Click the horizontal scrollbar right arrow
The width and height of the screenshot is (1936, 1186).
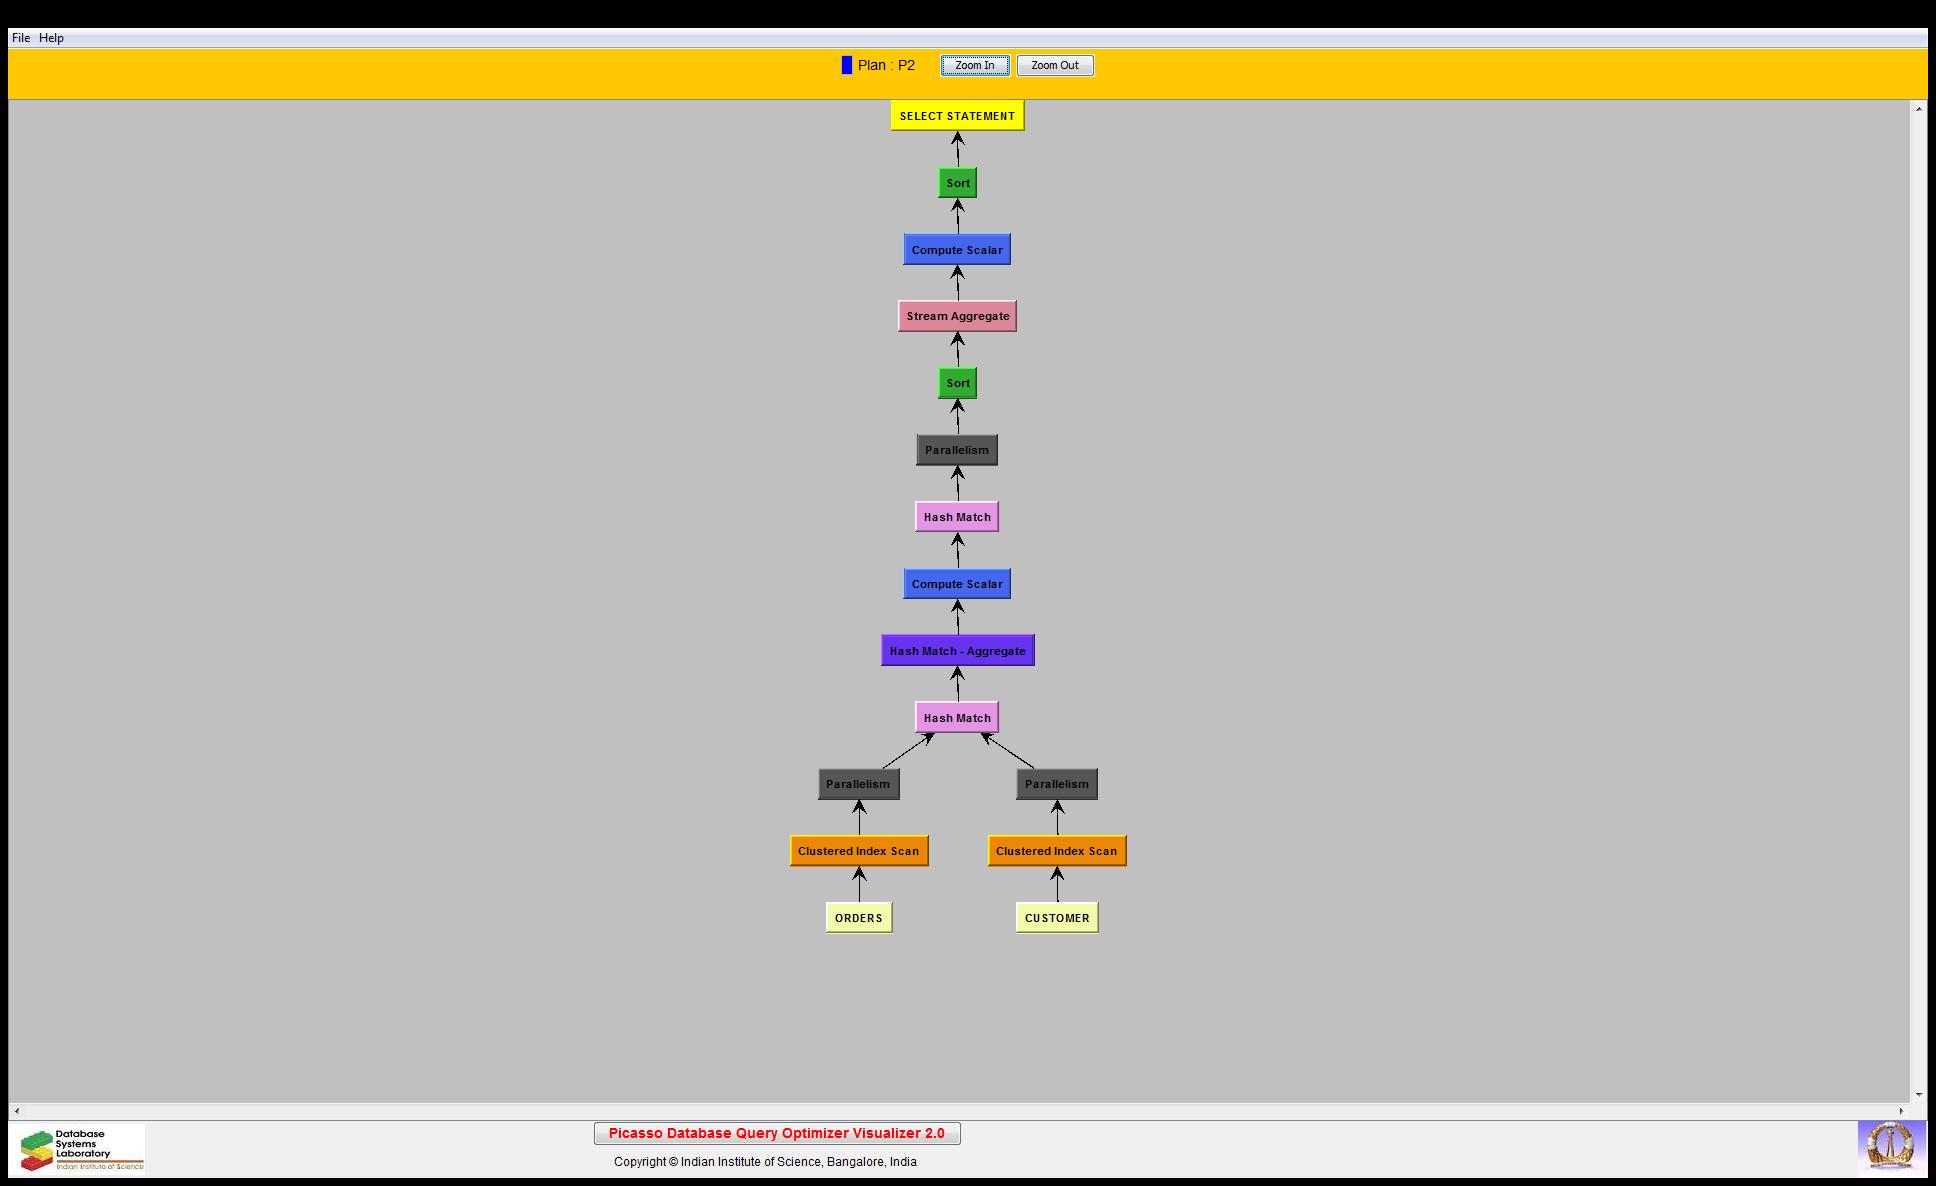click(1901, 1111)
